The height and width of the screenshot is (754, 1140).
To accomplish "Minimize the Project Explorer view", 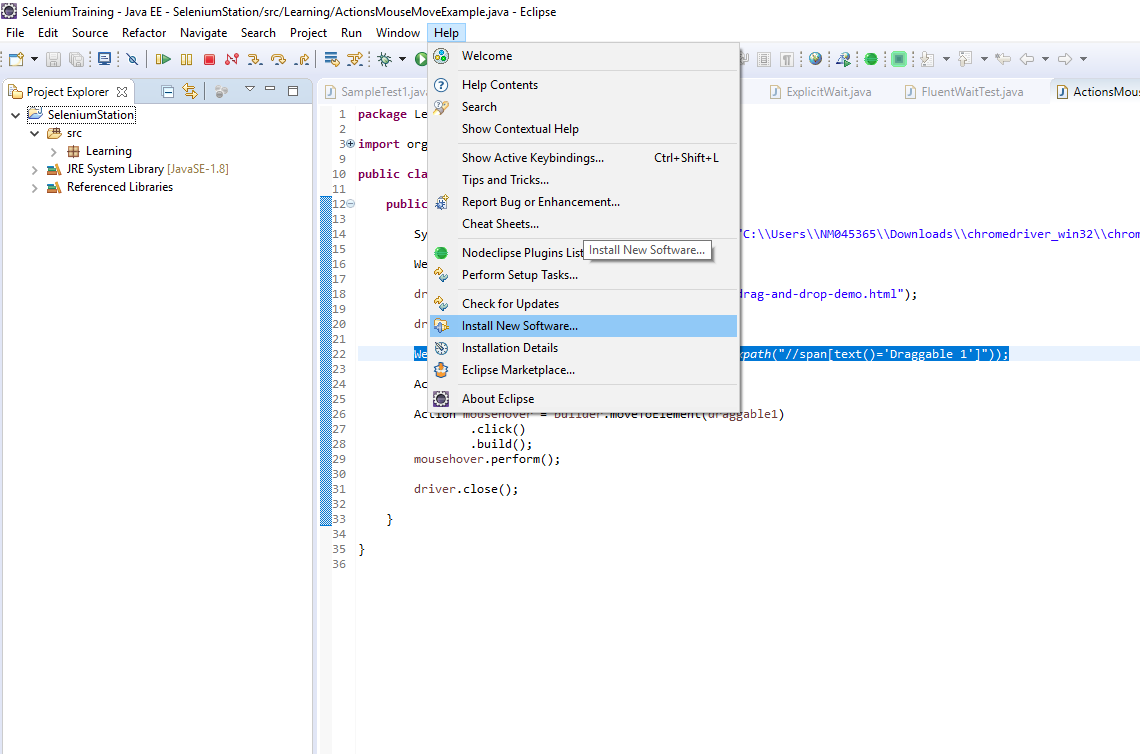I will tap(270, 89).
